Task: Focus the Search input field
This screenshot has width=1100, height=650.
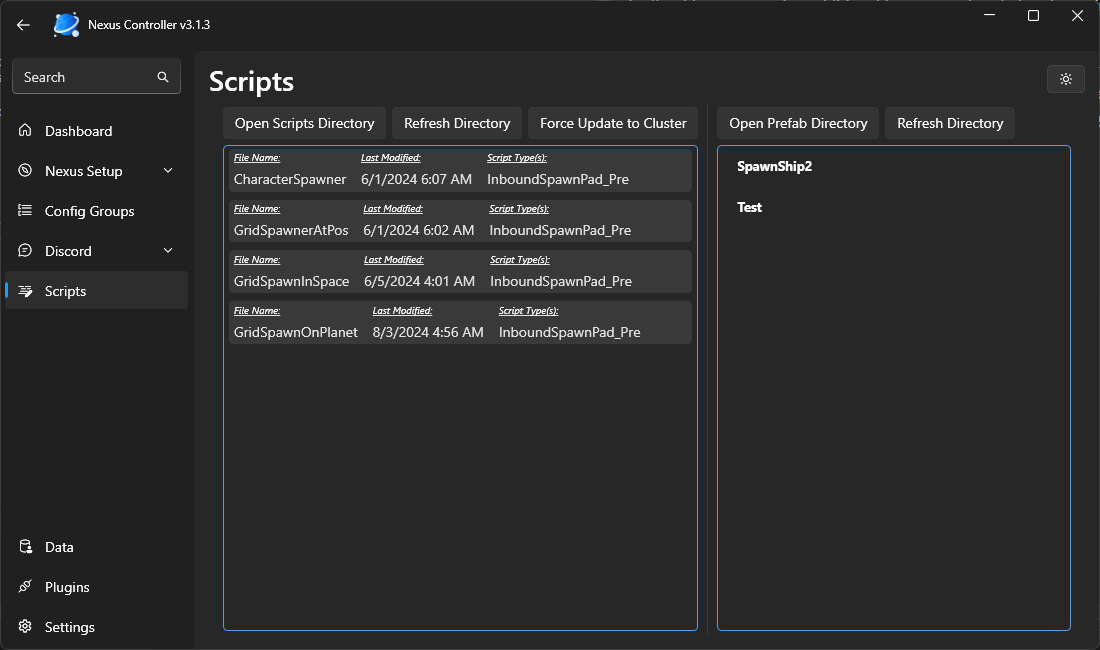Action: (x=85, y=77)
